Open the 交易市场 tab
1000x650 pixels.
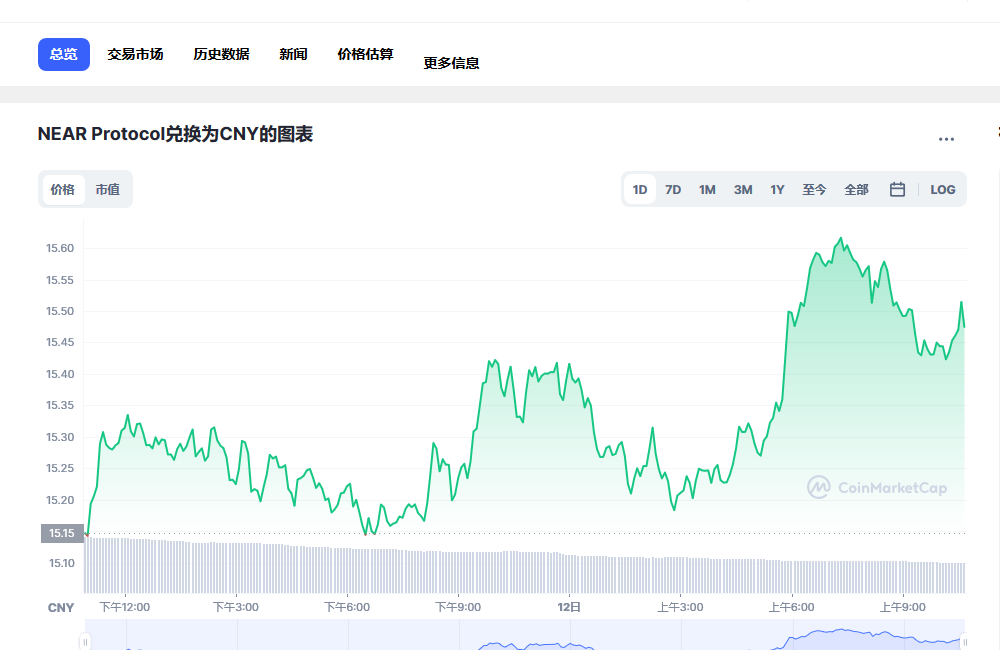pos(135,54)
